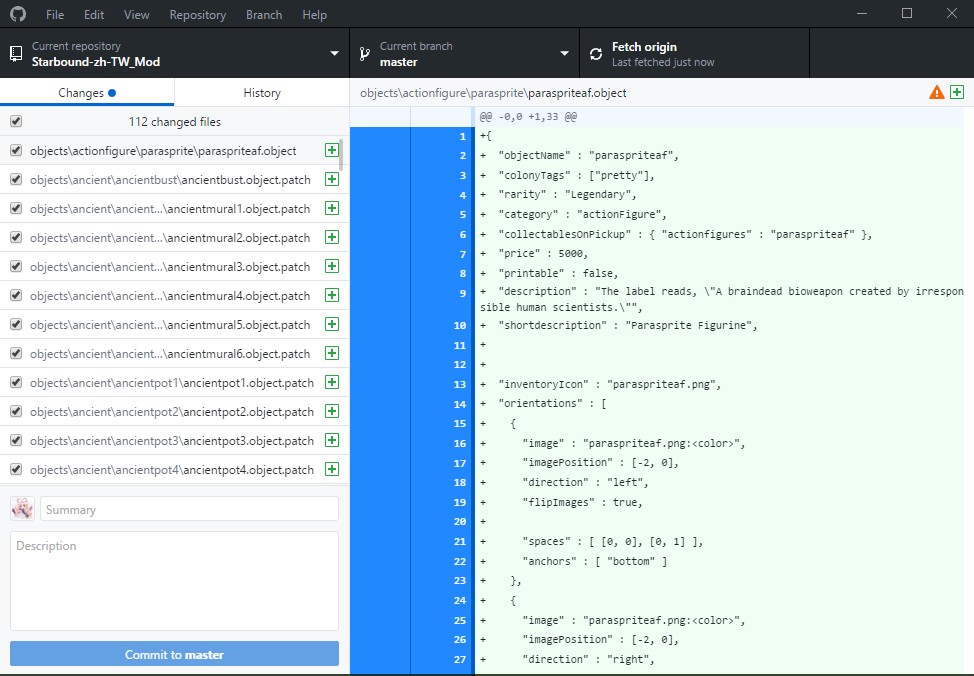Open the Repository menu
Image resolution: width=974 pixels, height=676 pixels.
coord(198,14)
